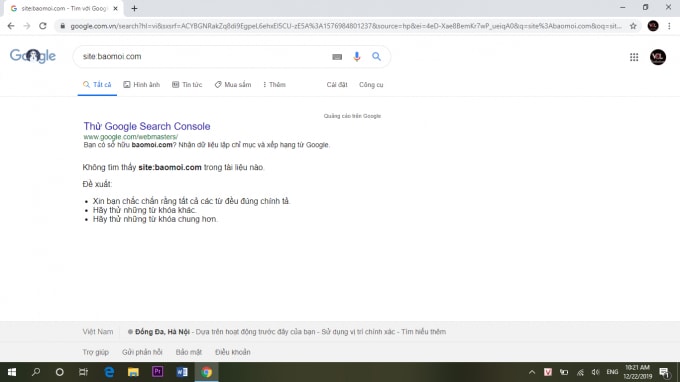Switch to the Hình ảnh tab
Viewport: 680px width, 382px height.
[141, 85]
